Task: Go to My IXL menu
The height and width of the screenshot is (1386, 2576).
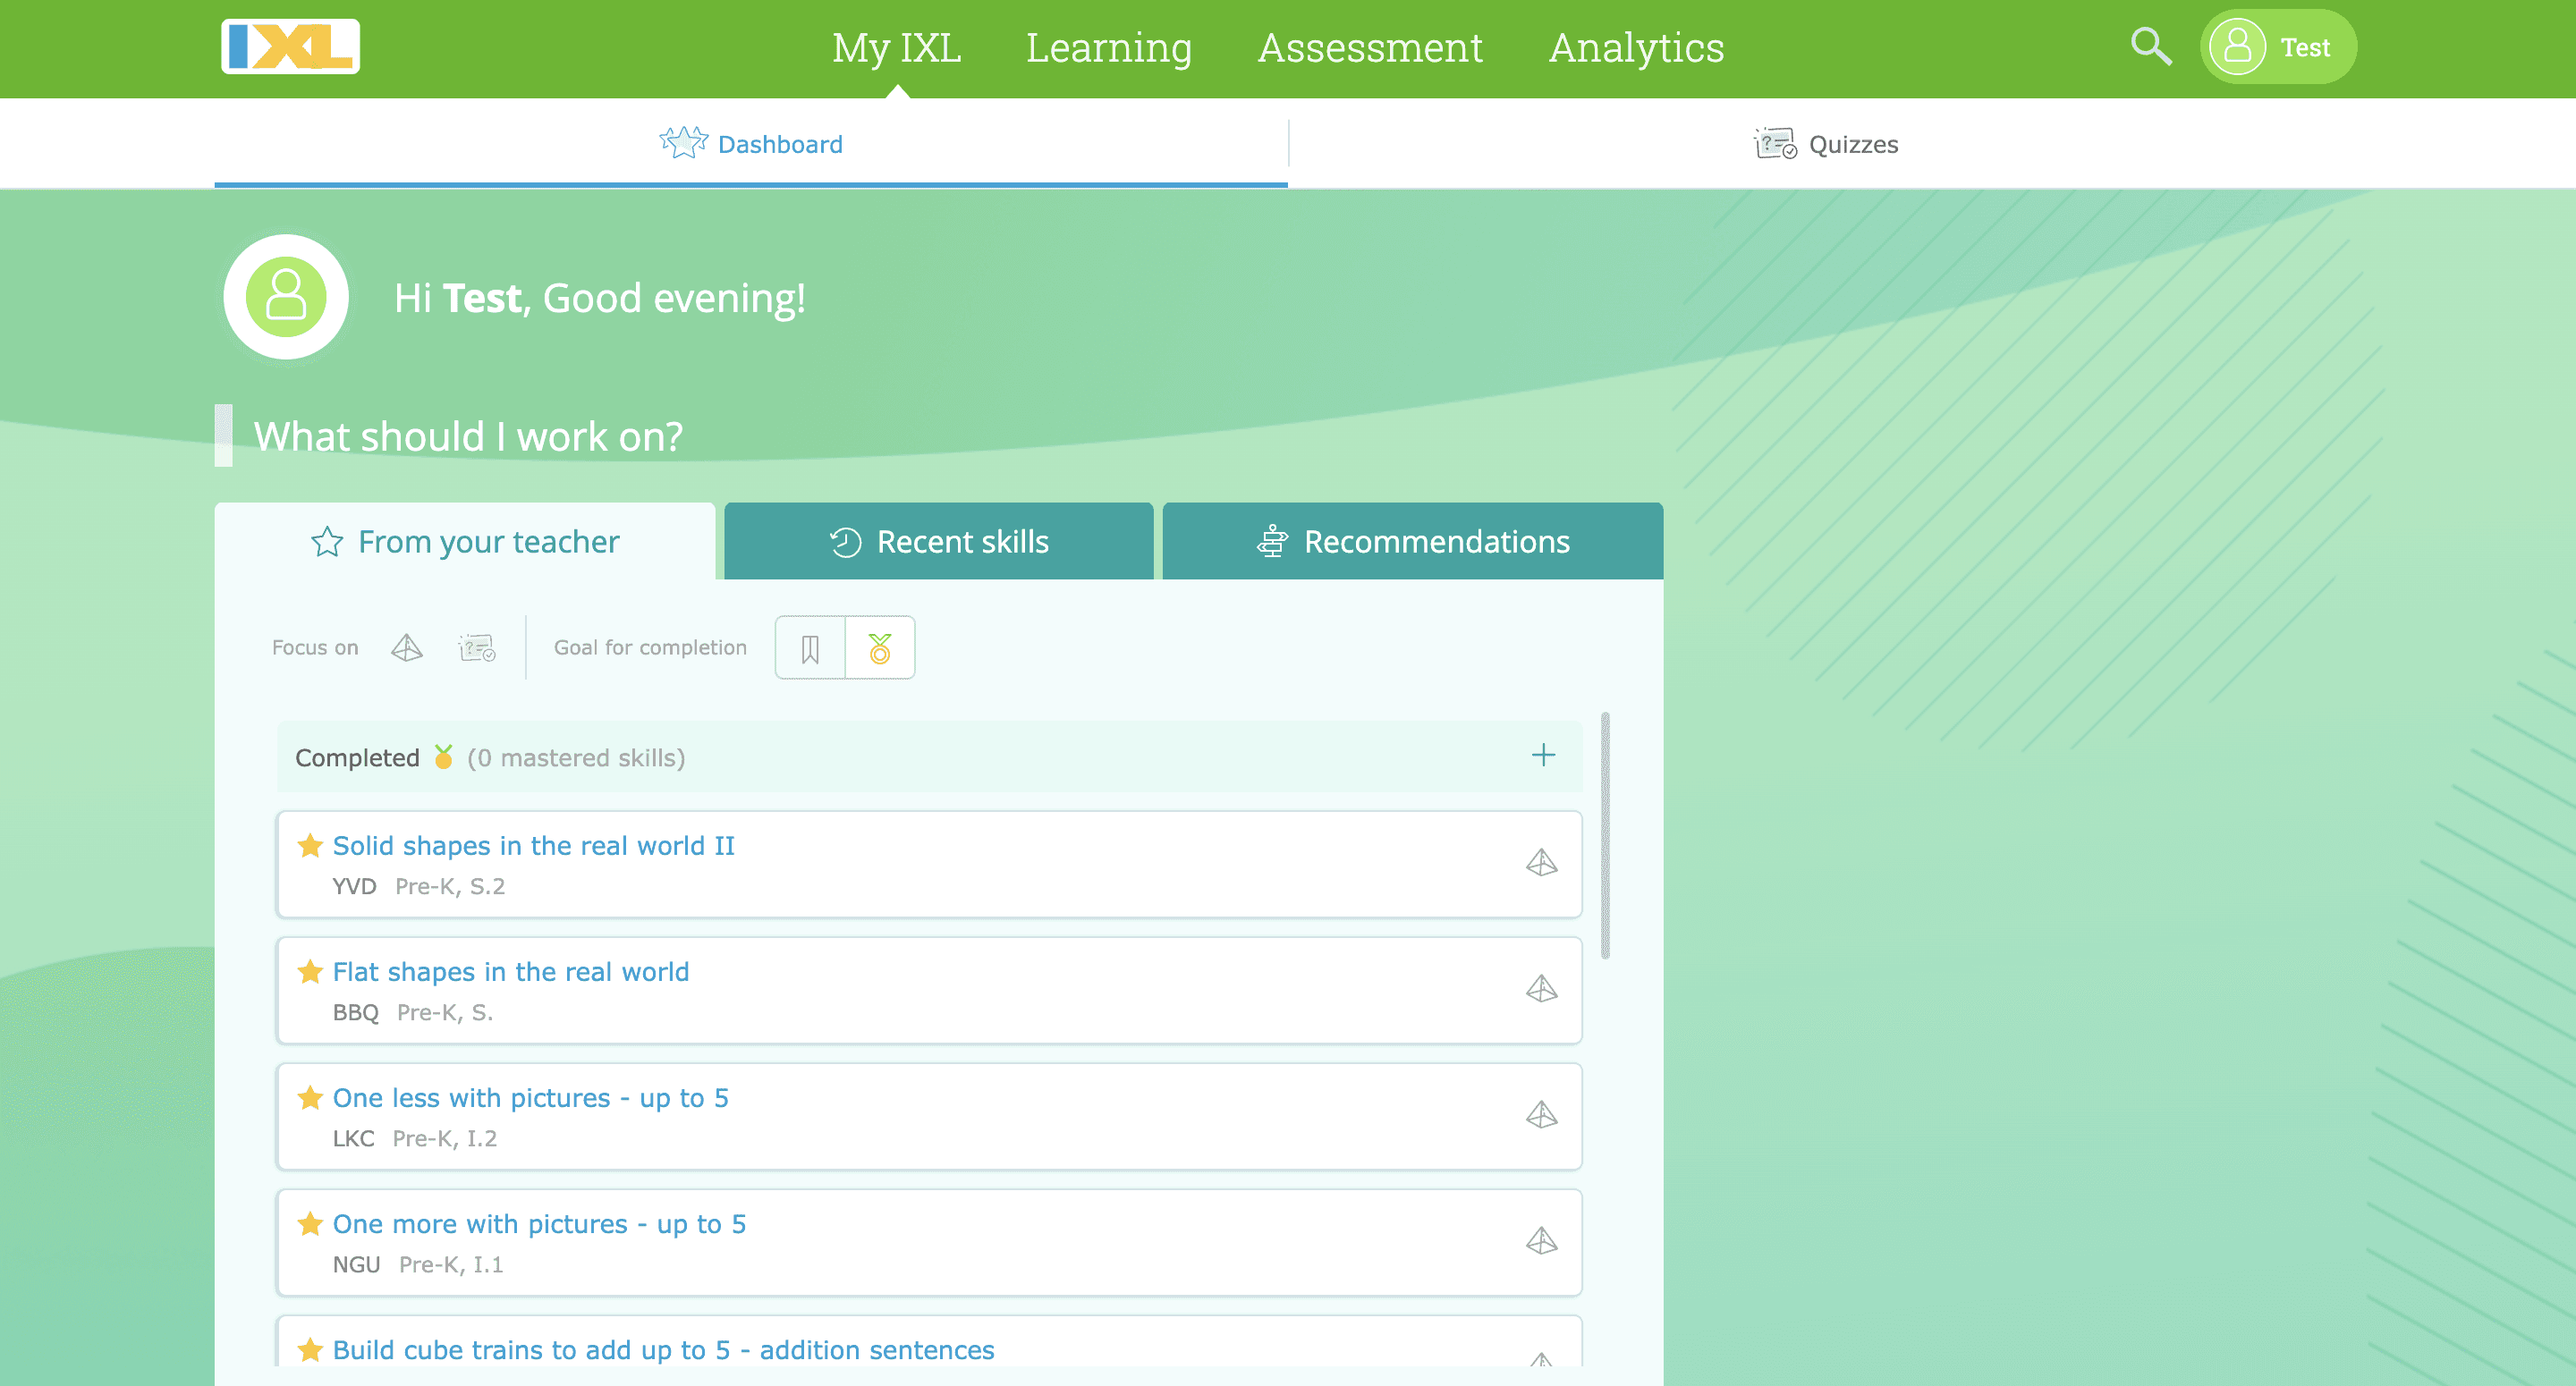Action: 897,47
